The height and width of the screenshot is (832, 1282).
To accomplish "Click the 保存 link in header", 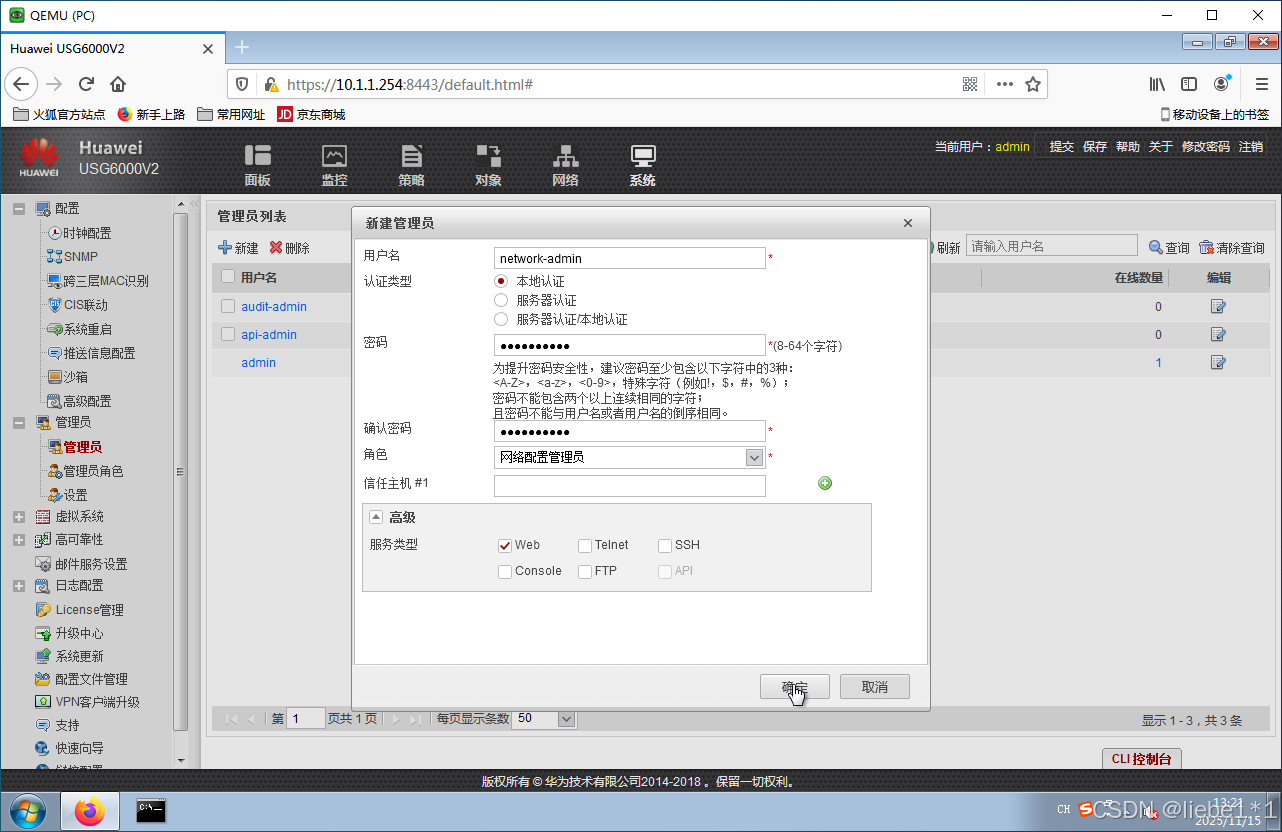I will tap(1095, 146).
